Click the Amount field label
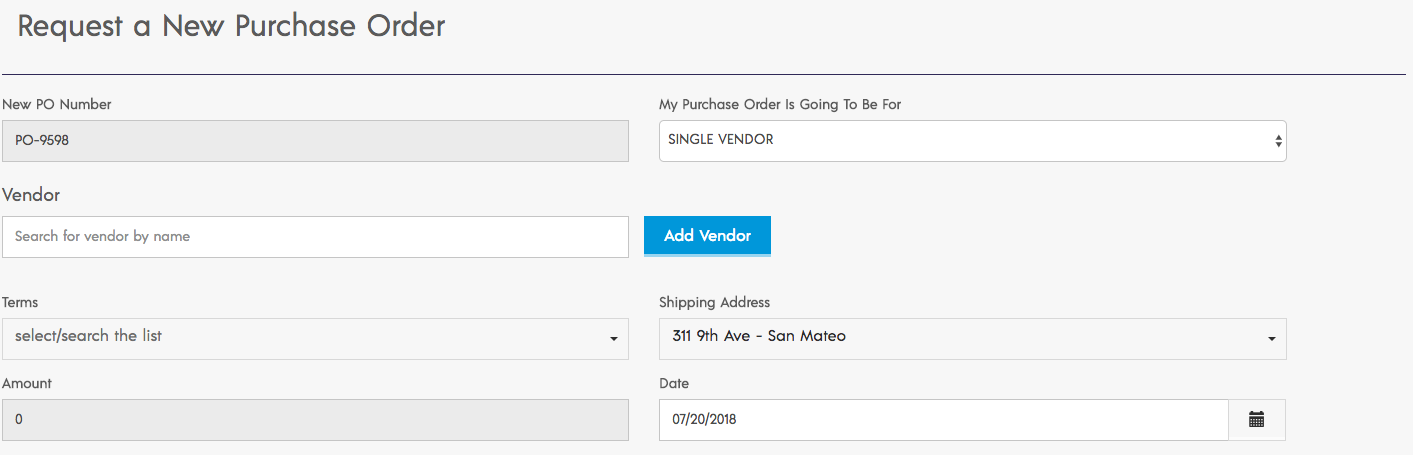The image size is (1413, 455). point(27,383)
